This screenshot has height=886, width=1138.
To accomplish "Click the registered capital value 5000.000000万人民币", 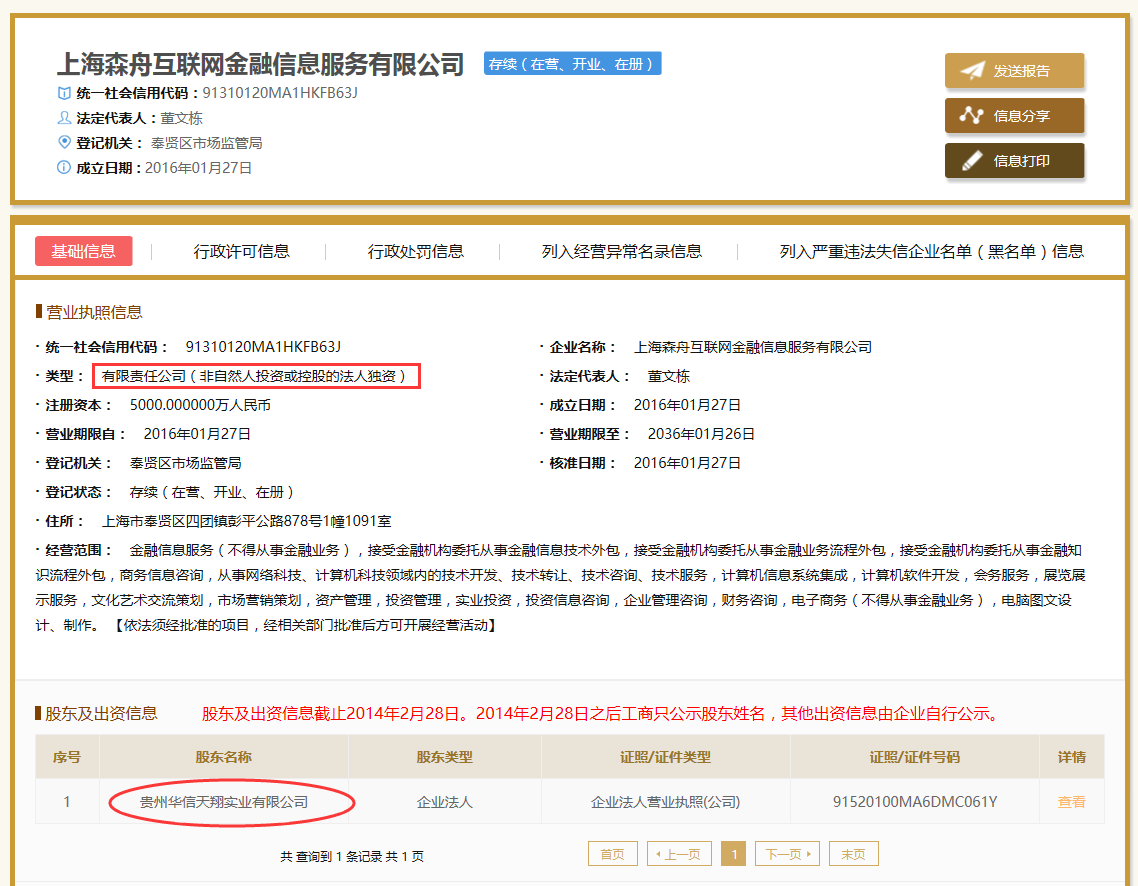I will (x=200, y=405).
